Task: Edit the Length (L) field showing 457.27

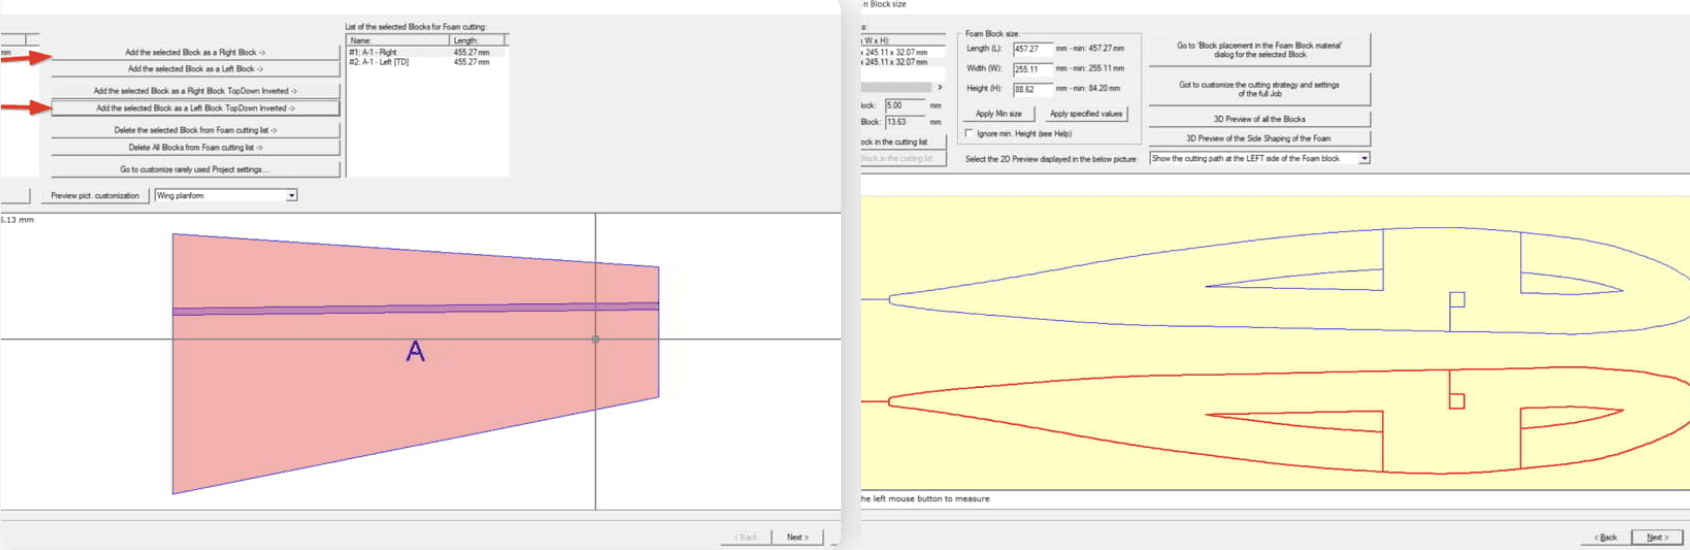Action: click(1032, 49)
